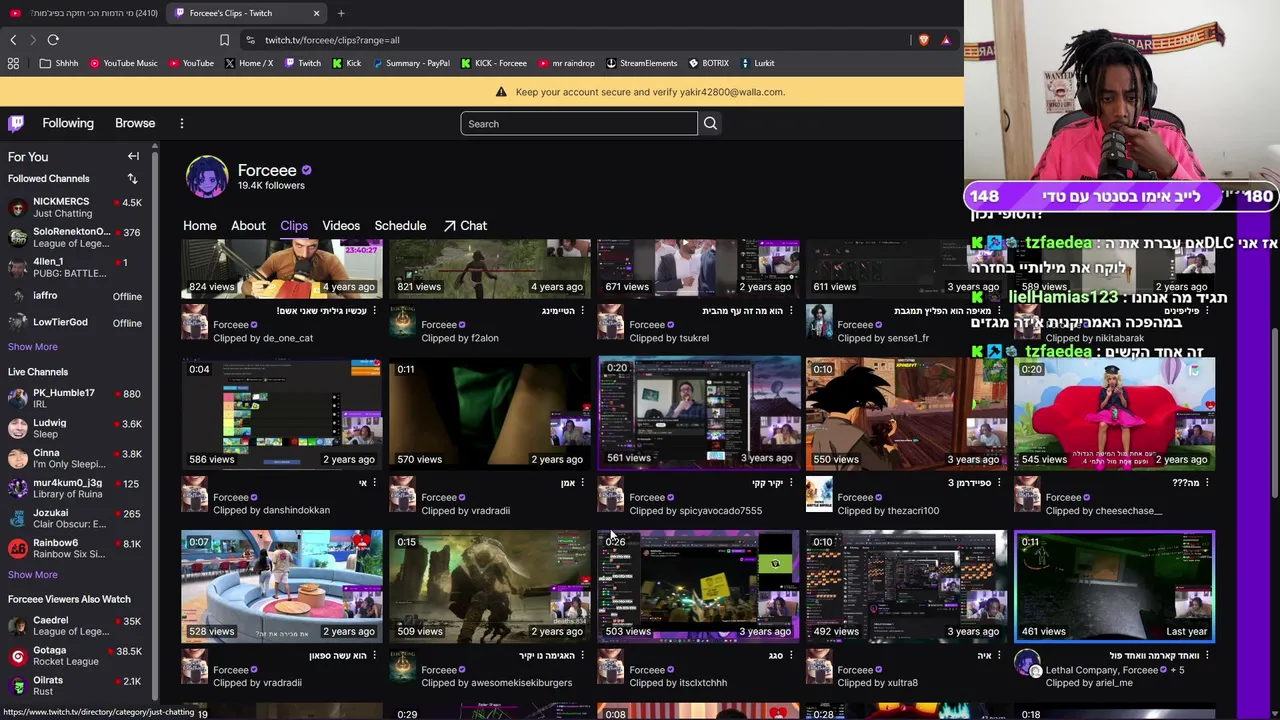Screen dimensions: 1280x720
Task: Focus the Twitch Search field
Action: [579, 124]
